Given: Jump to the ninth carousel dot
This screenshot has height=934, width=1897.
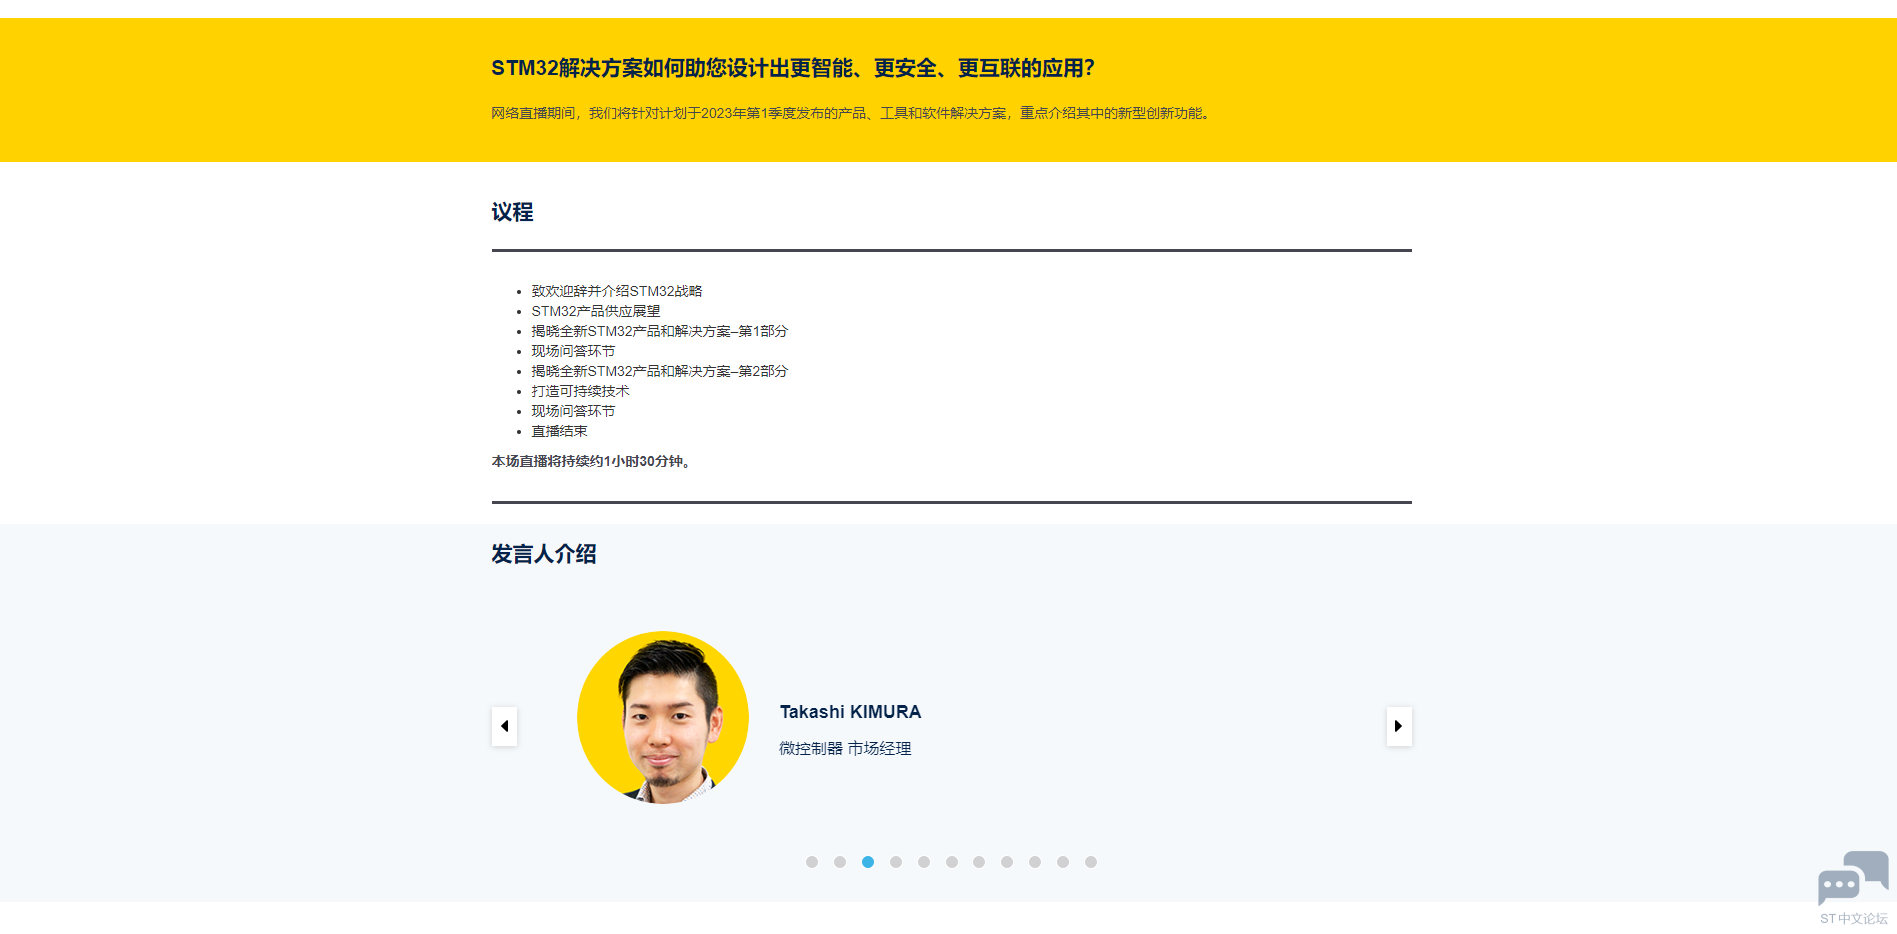Looking at the screenshot, I should tap(1035, 862).
